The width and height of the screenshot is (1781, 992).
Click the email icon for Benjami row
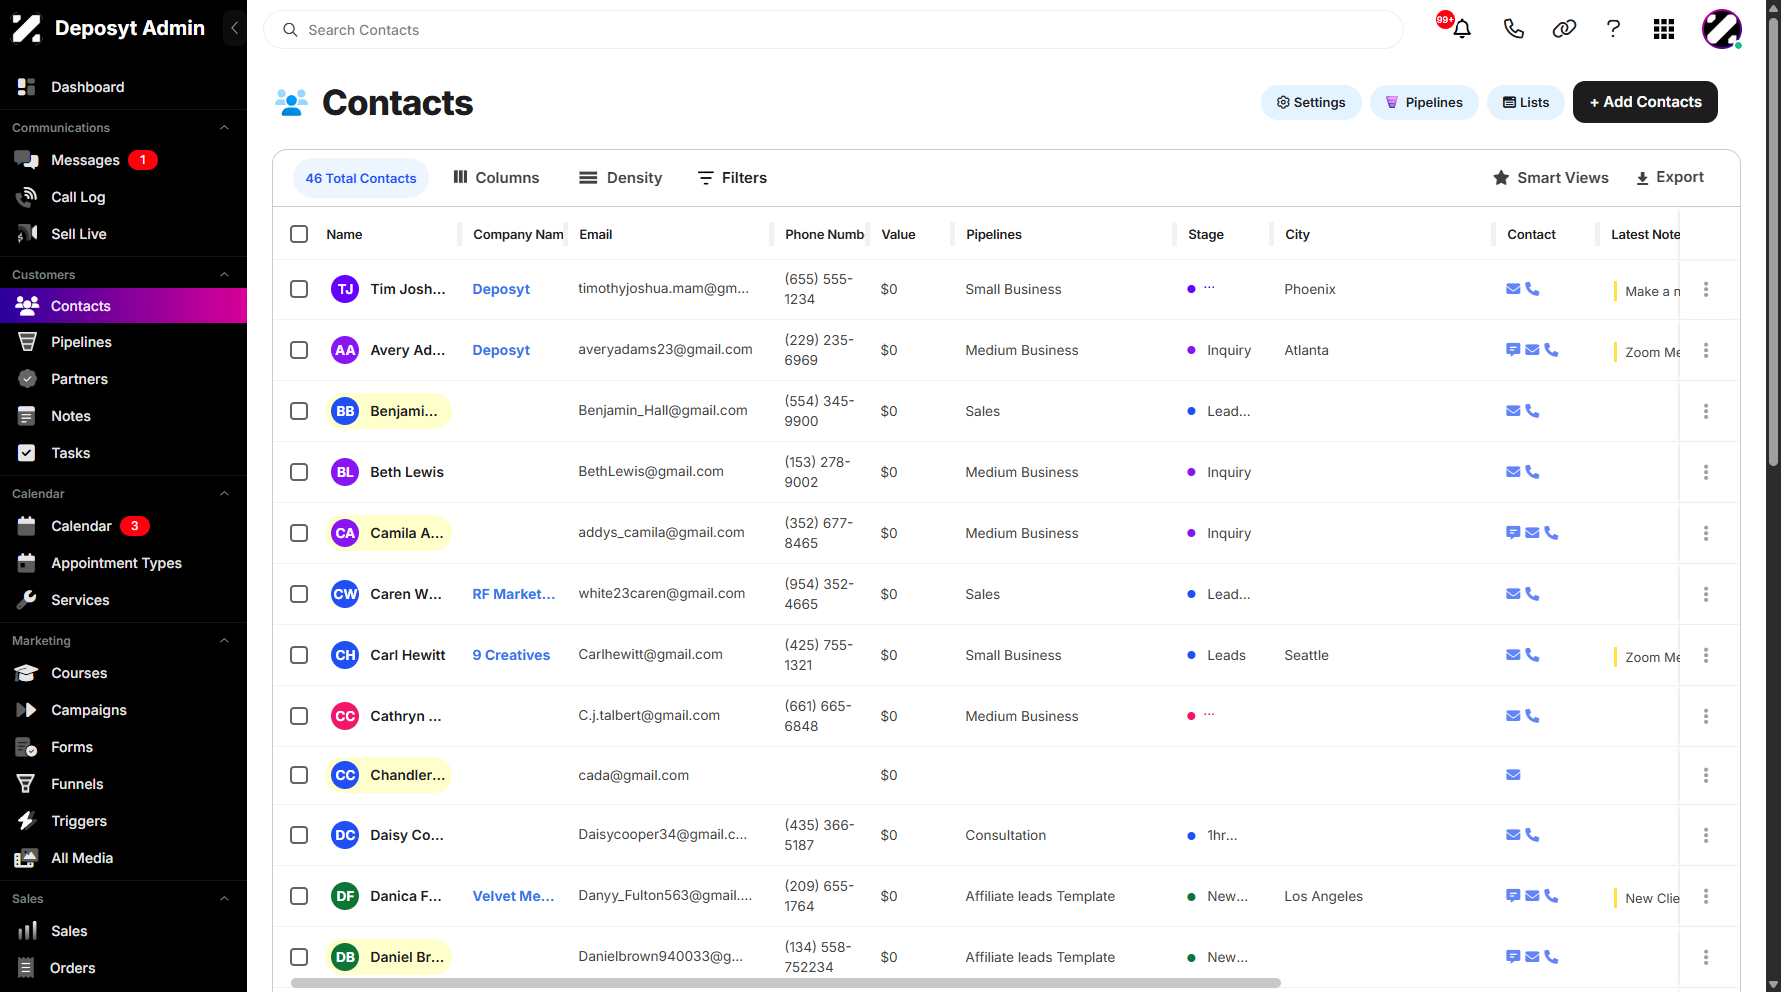1513,411
